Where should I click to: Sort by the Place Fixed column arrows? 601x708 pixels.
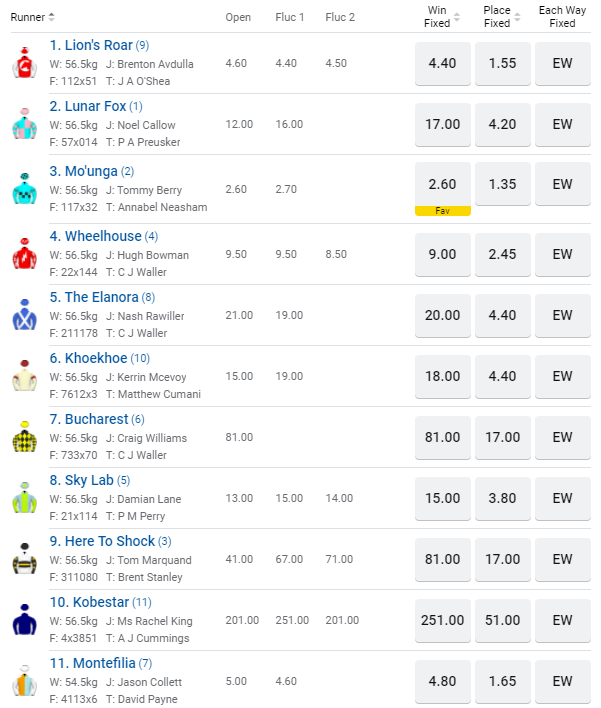click(x=516, y=17)
